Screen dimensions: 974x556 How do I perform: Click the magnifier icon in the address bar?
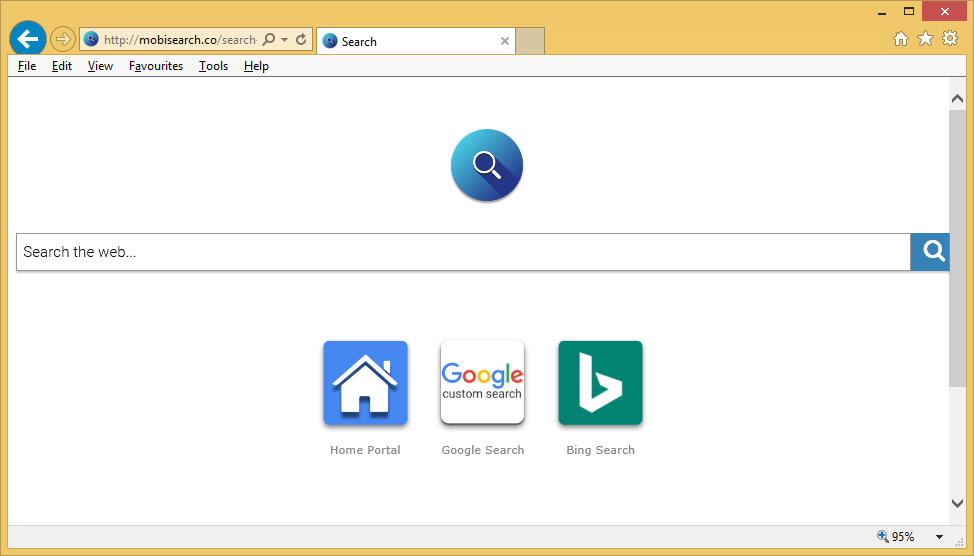[x=268, y=40]
